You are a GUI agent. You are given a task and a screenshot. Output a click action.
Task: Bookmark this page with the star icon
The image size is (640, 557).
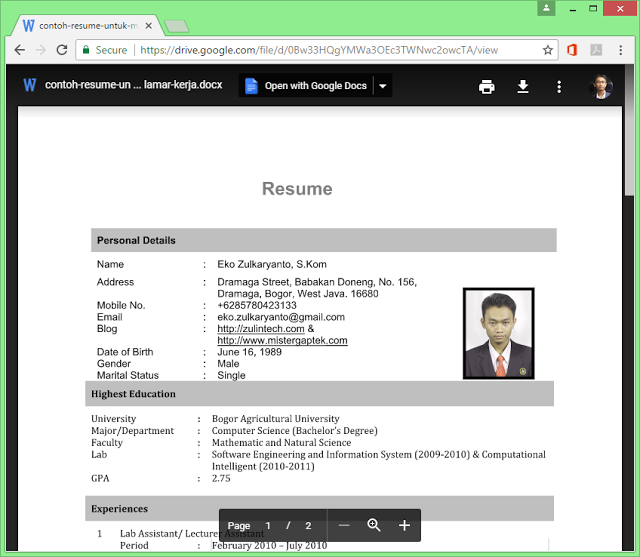pos(548,50)
